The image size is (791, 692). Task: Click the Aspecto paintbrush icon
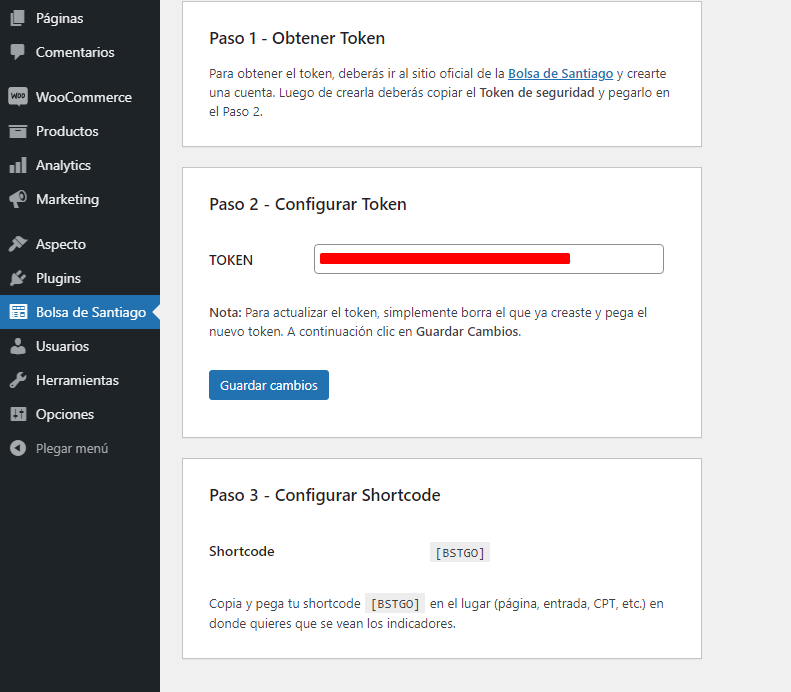pos(18,244)
